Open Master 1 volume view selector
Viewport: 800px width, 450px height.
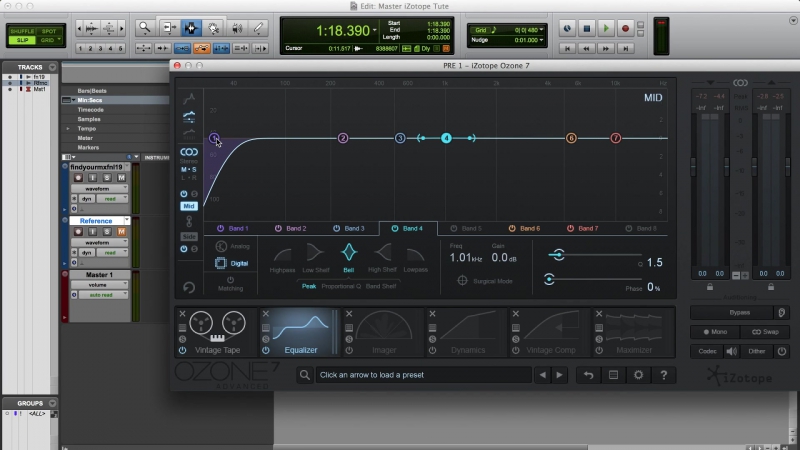[x=99, y=285]
